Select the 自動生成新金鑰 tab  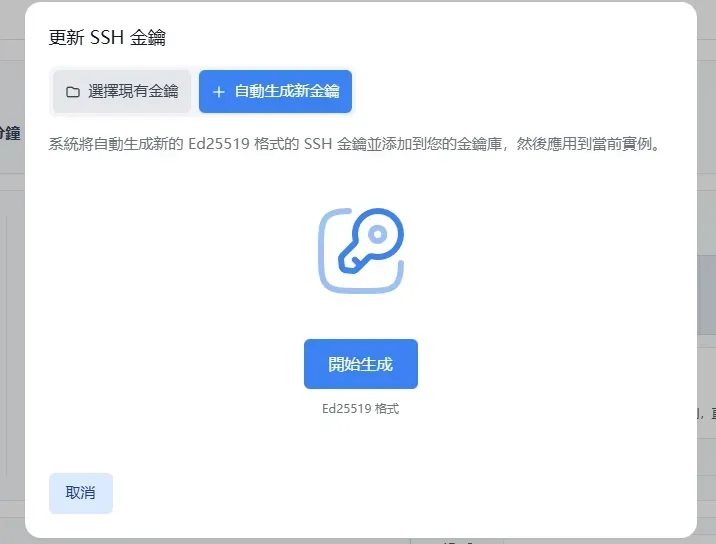pos(276,92)
